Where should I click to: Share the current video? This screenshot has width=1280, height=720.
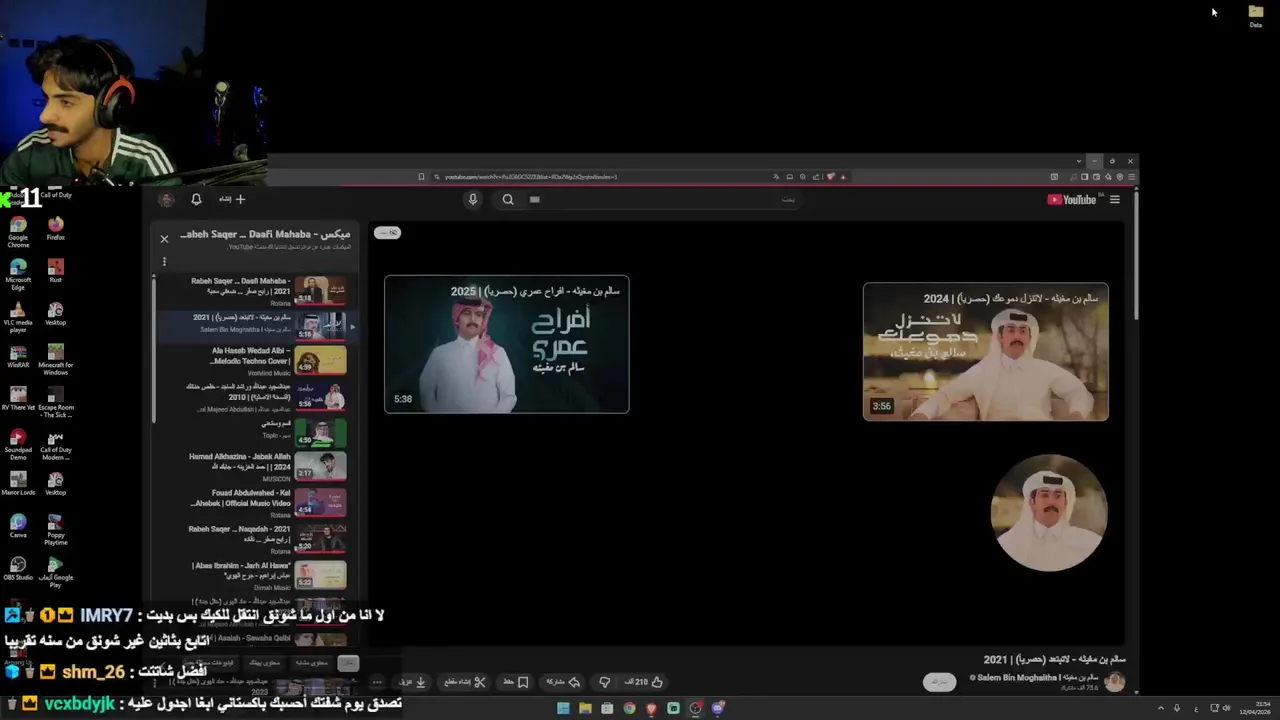[563, 682]
